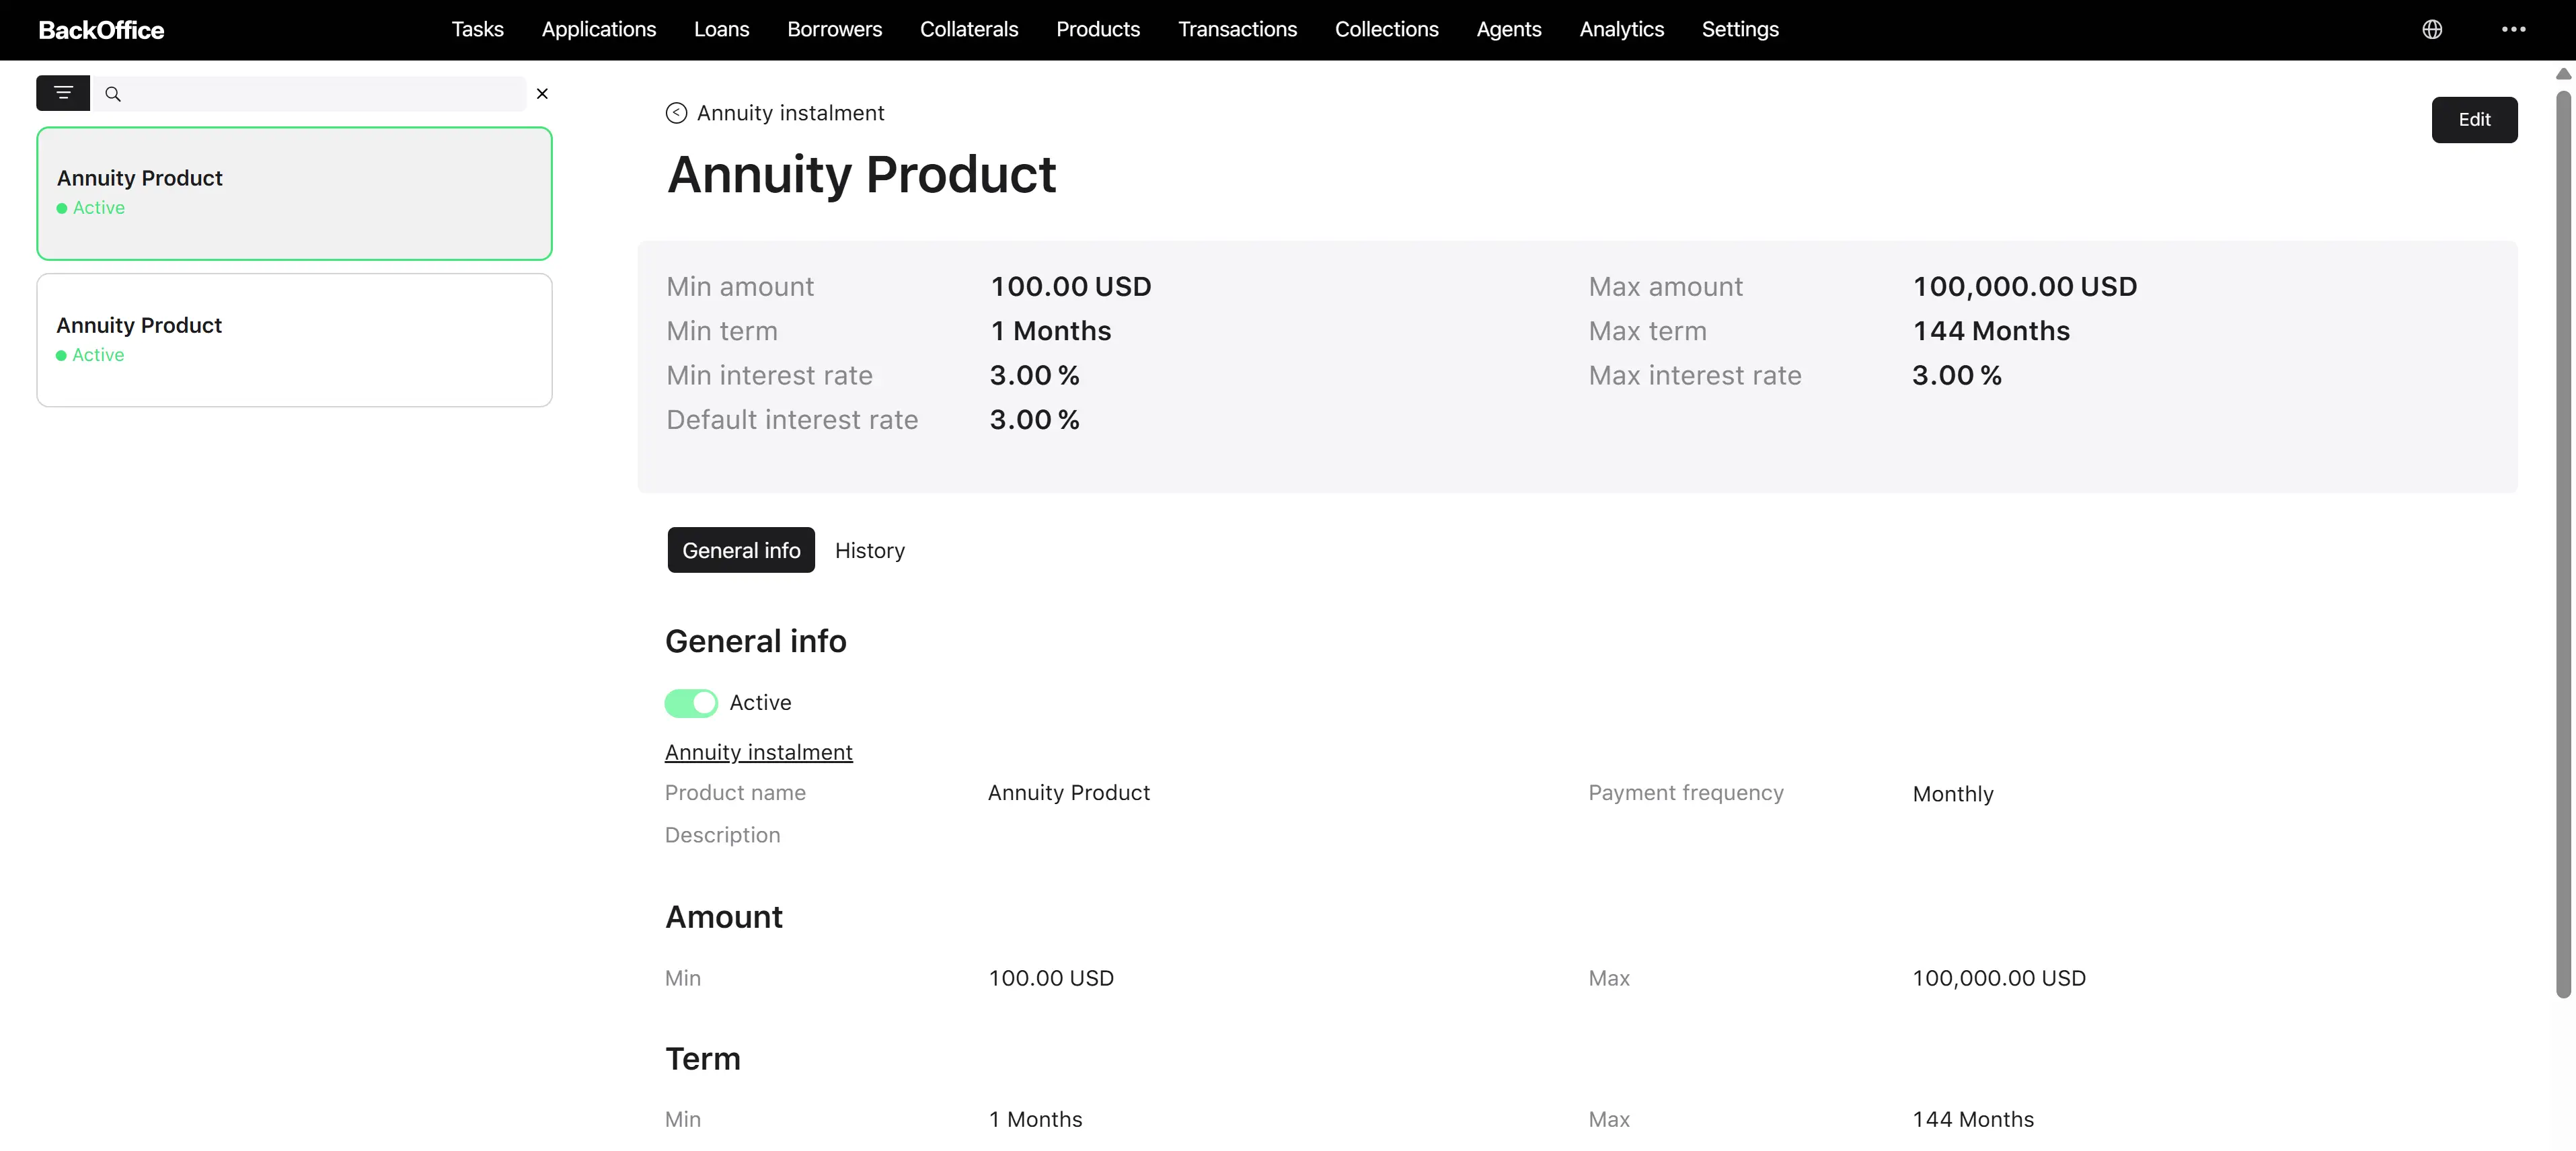This screenshot has height=1151, width=2576.
Task: Switch to the History tab
Action: point(869,550)
